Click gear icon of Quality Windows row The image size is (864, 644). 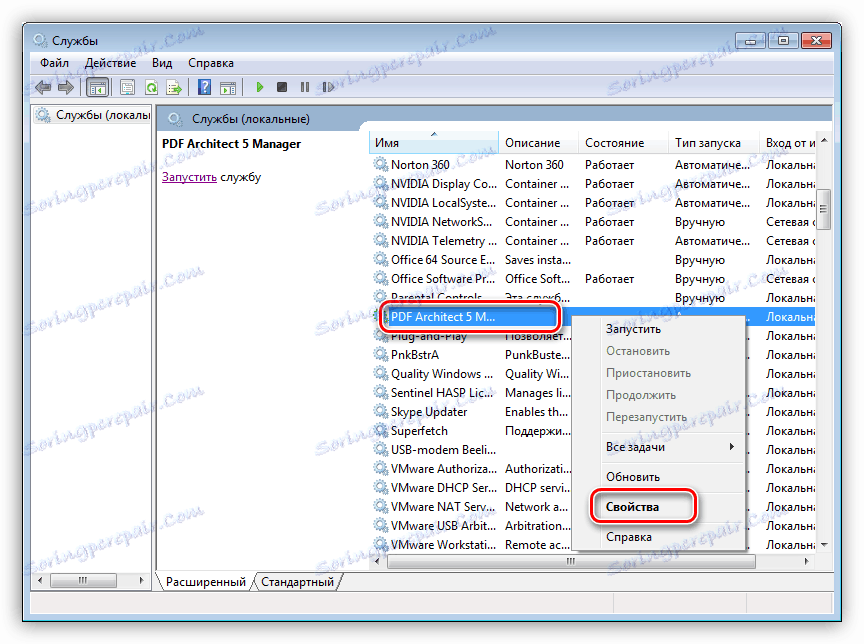(380, 373)
